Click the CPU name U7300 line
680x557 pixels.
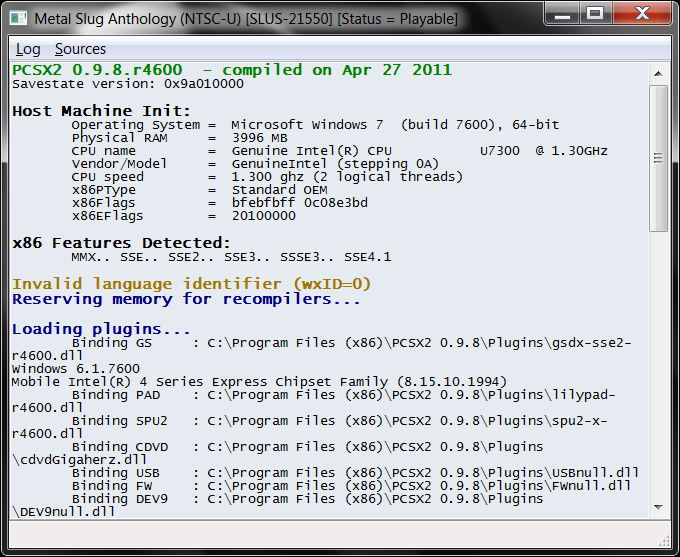pyautogui.click(x=340, y=151)
